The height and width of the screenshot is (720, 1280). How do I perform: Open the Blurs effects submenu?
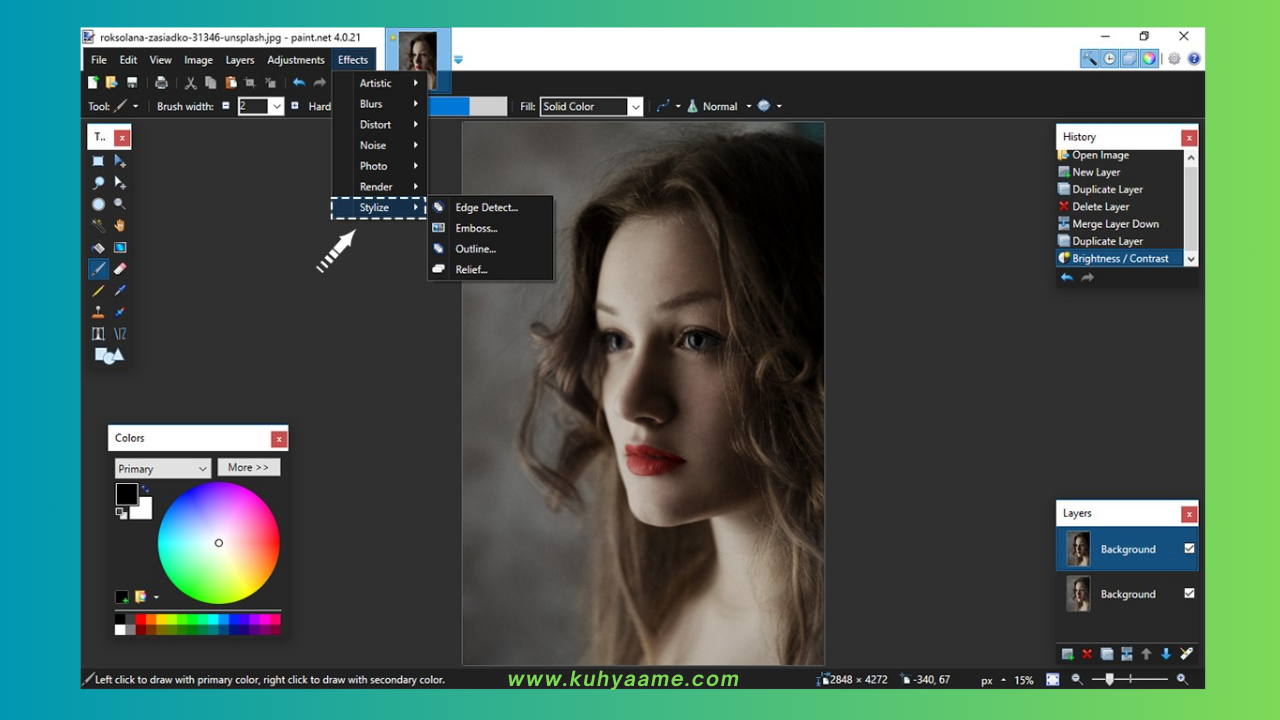point(379,104)
